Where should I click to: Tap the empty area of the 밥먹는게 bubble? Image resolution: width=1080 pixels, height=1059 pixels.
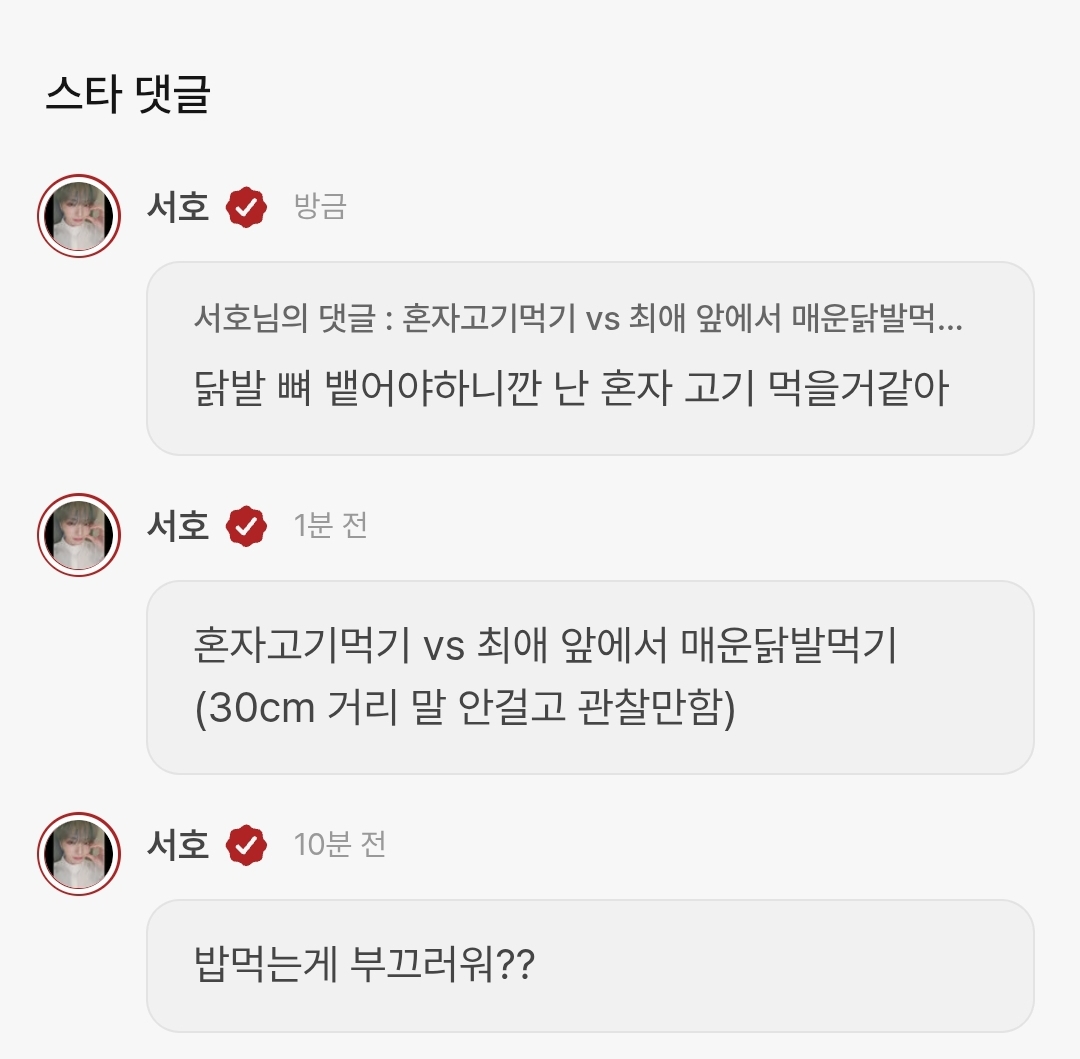(800, 966)
